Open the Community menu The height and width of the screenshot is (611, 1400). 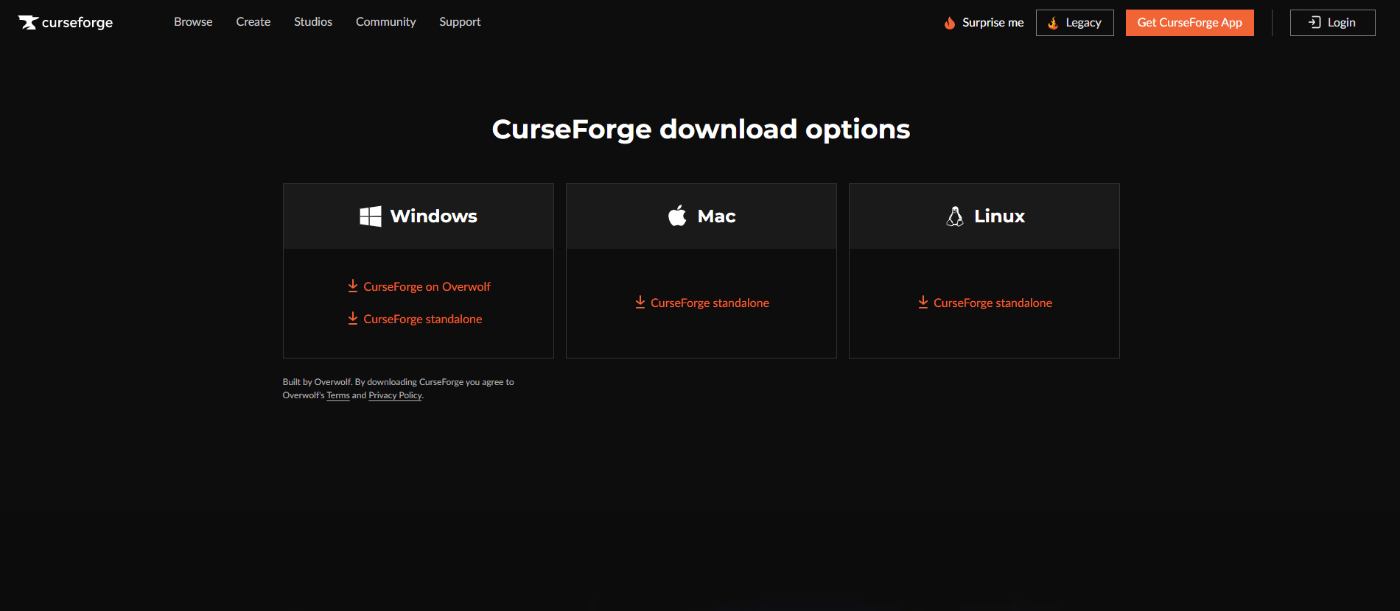point(386,22)
